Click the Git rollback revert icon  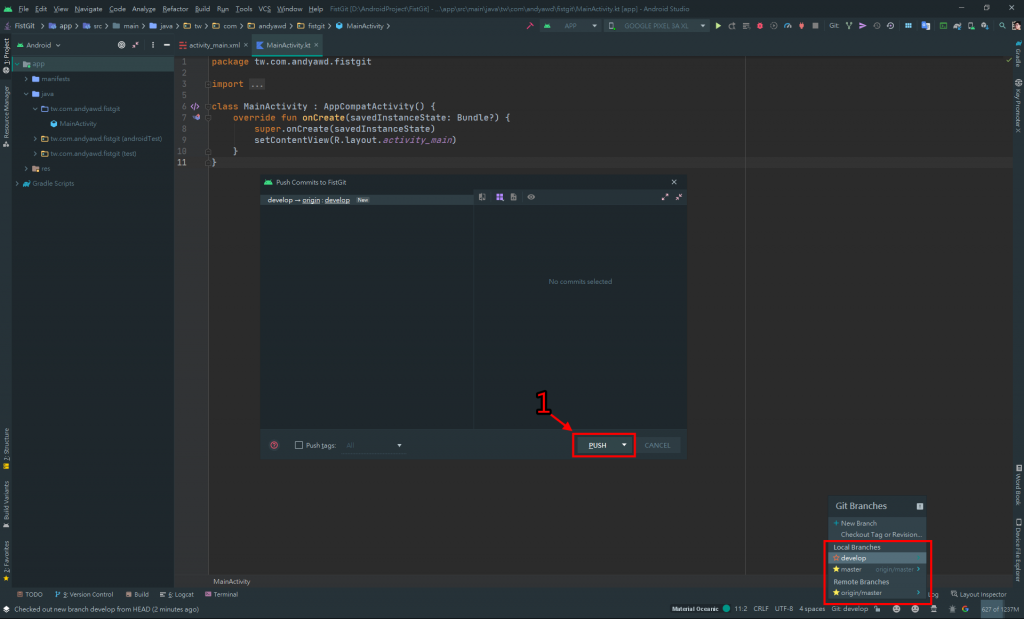891,26
